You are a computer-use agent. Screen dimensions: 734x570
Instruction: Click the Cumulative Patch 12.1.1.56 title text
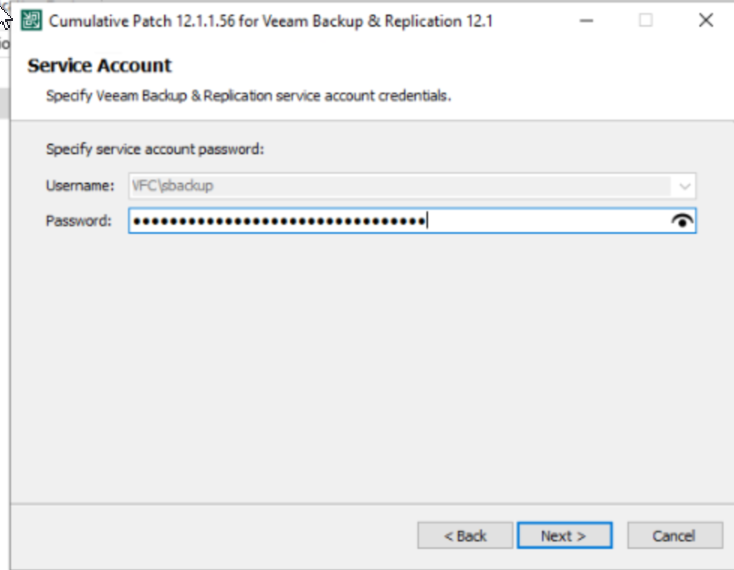271,22
